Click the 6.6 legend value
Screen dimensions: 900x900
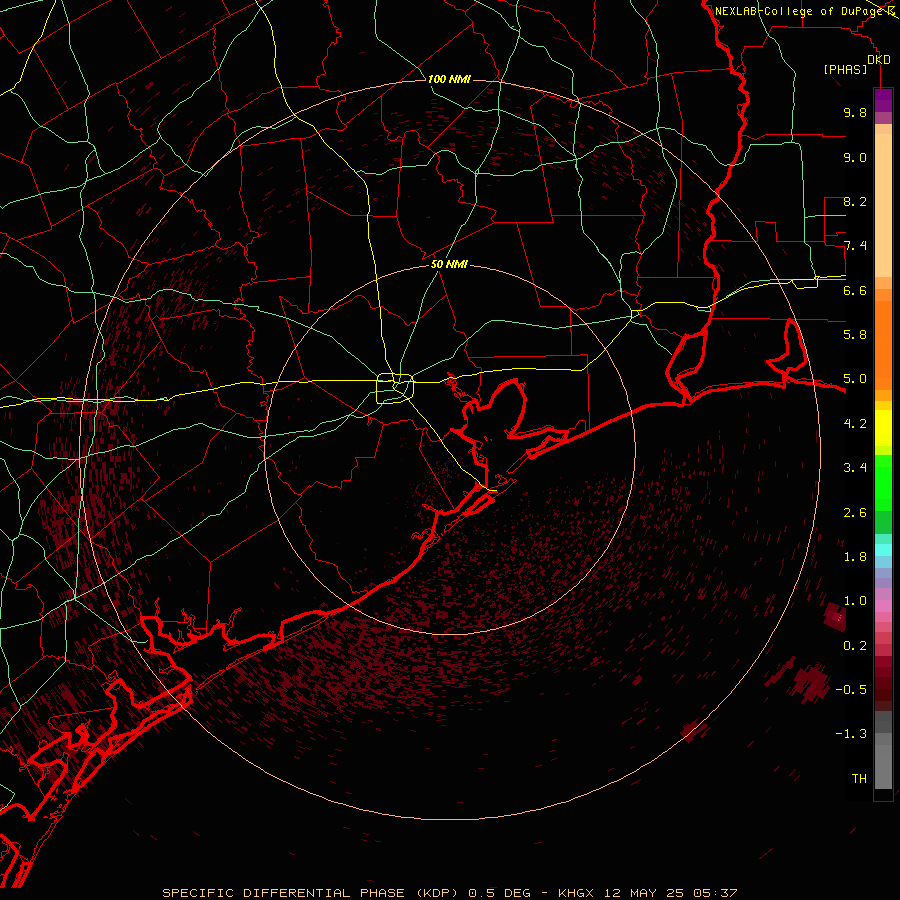click(x=855, y=290)
